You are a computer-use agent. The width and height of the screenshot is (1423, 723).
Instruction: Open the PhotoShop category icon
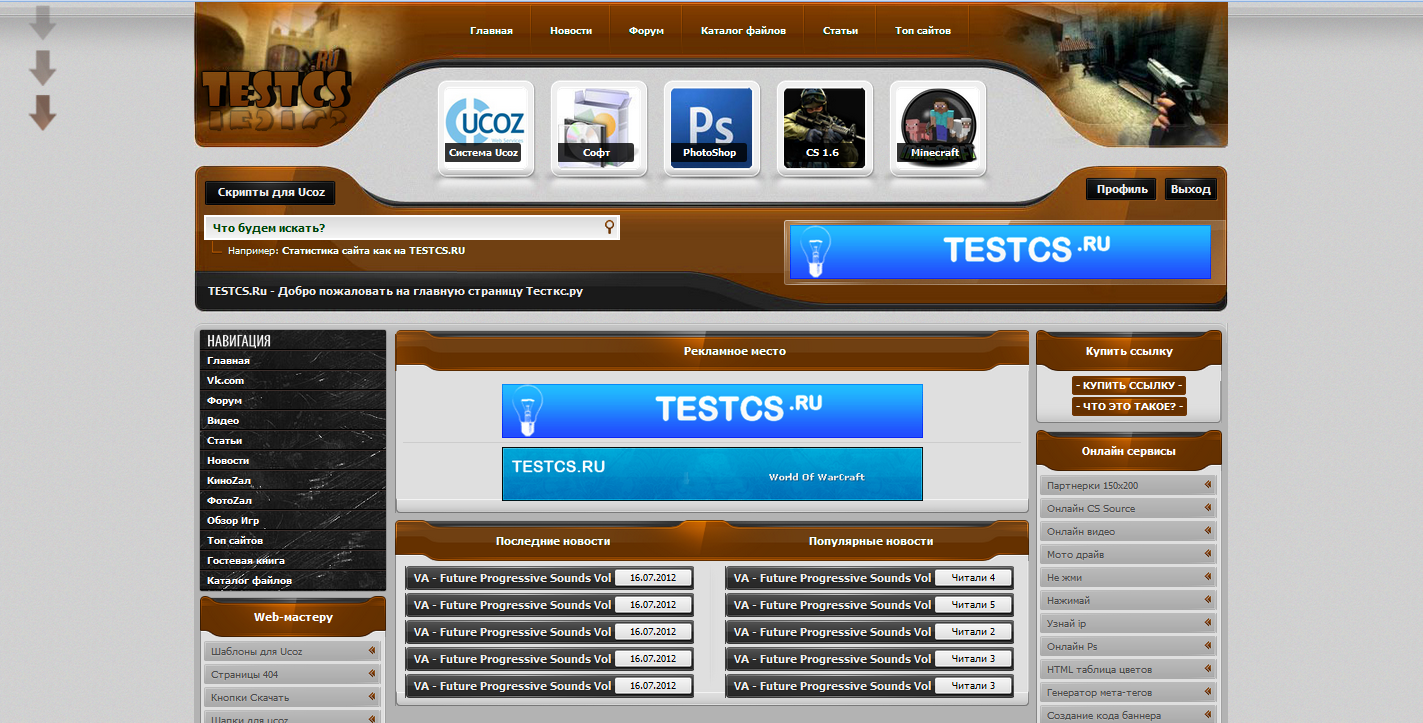tap(711, 128)
